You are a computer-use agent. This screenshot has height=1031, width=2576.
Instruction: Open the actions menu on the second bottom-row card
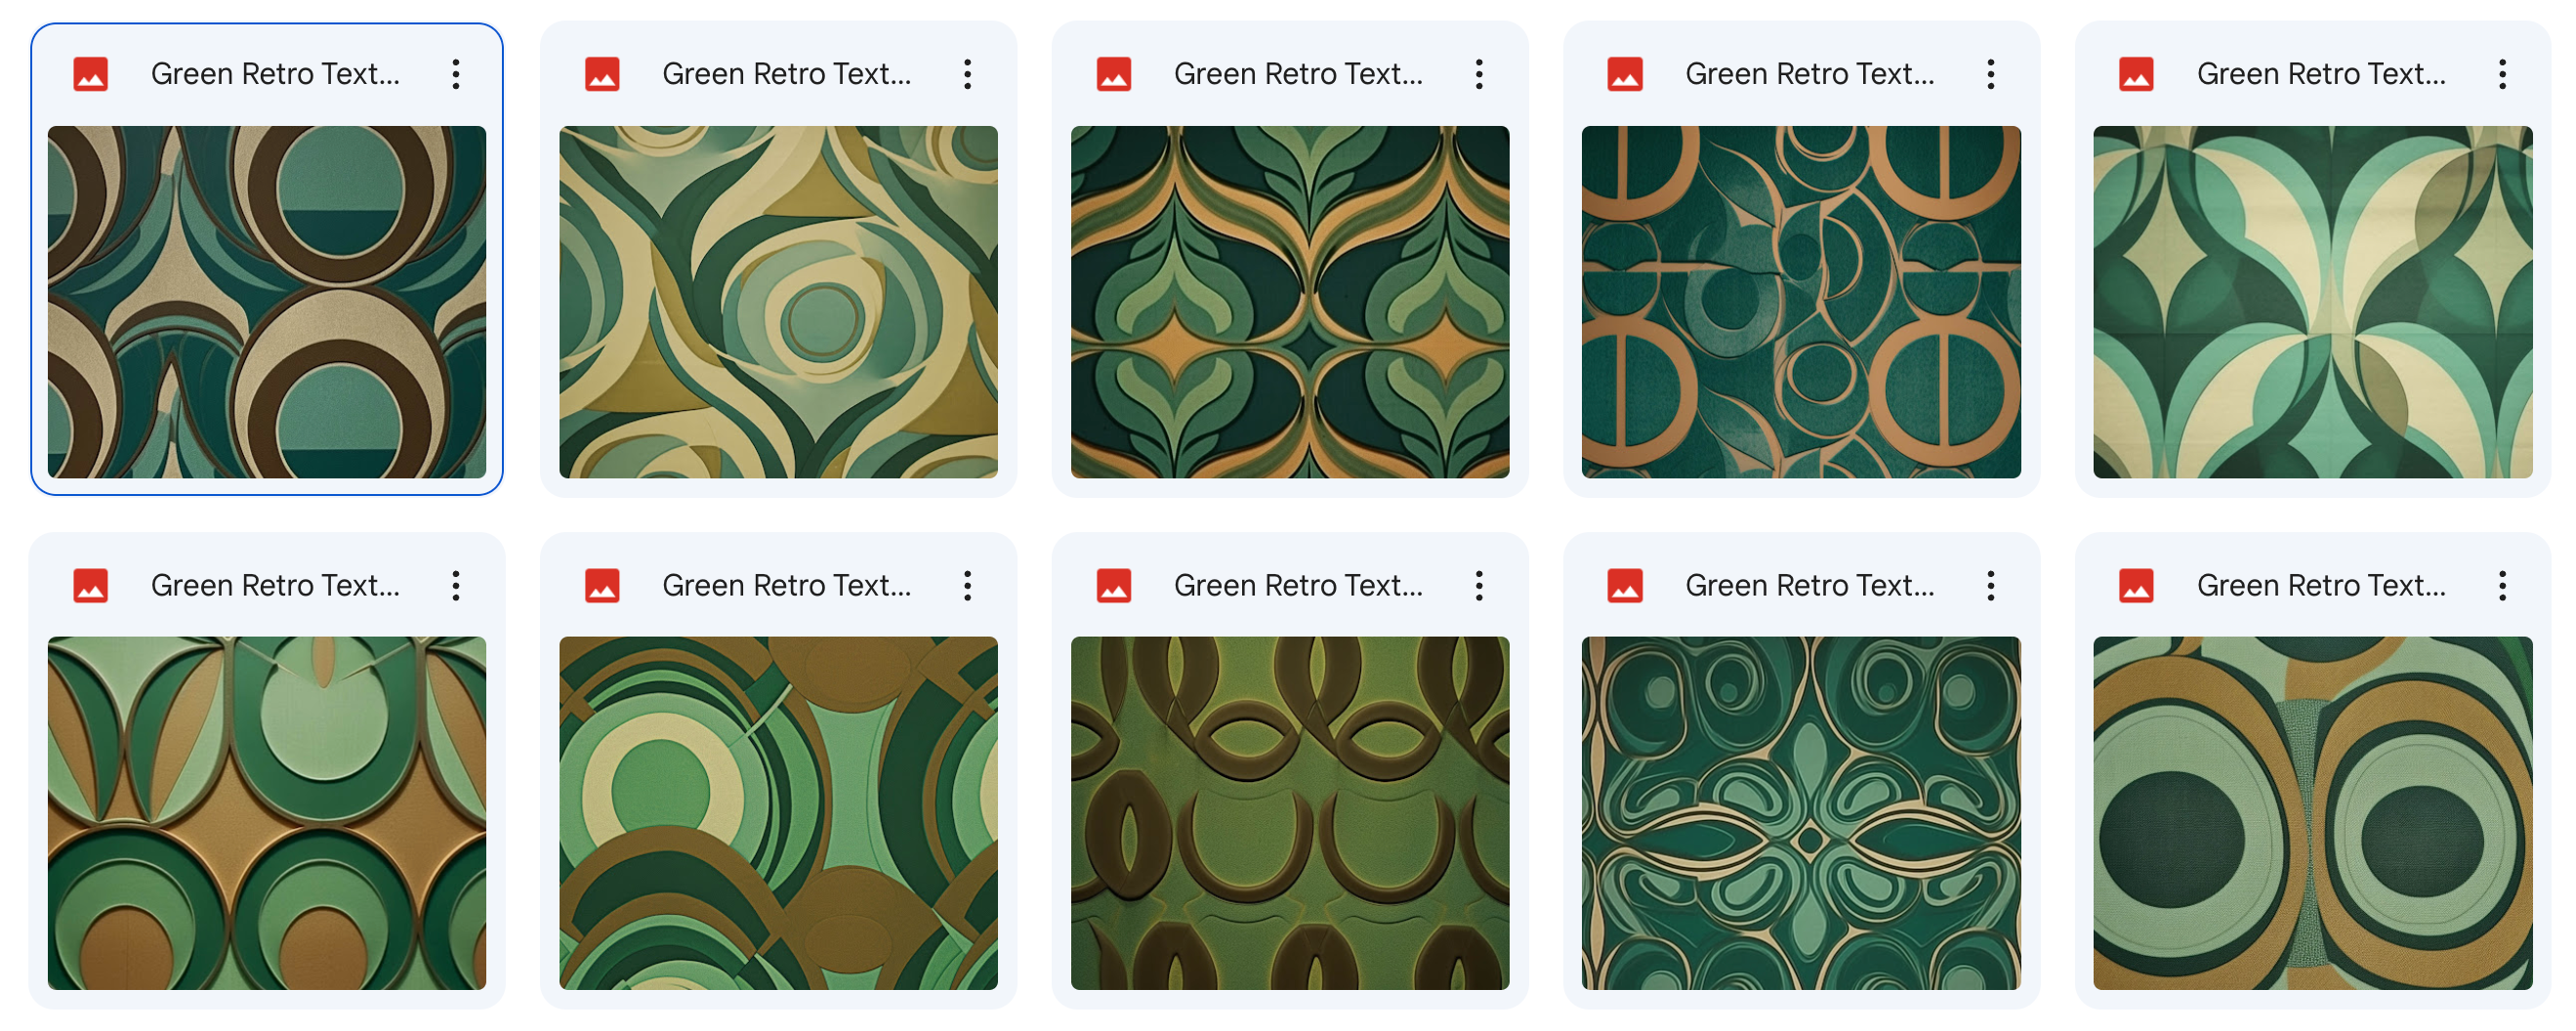[x=969, y=585]
